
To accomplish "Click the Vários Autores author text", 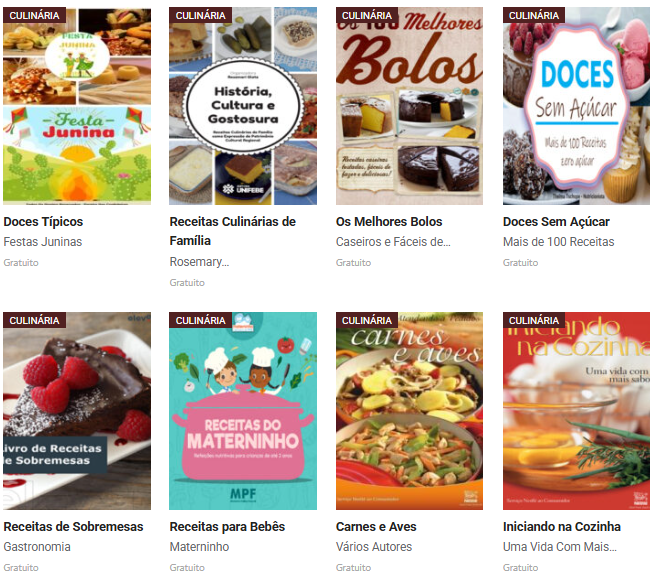I will (x=374, y=547).
